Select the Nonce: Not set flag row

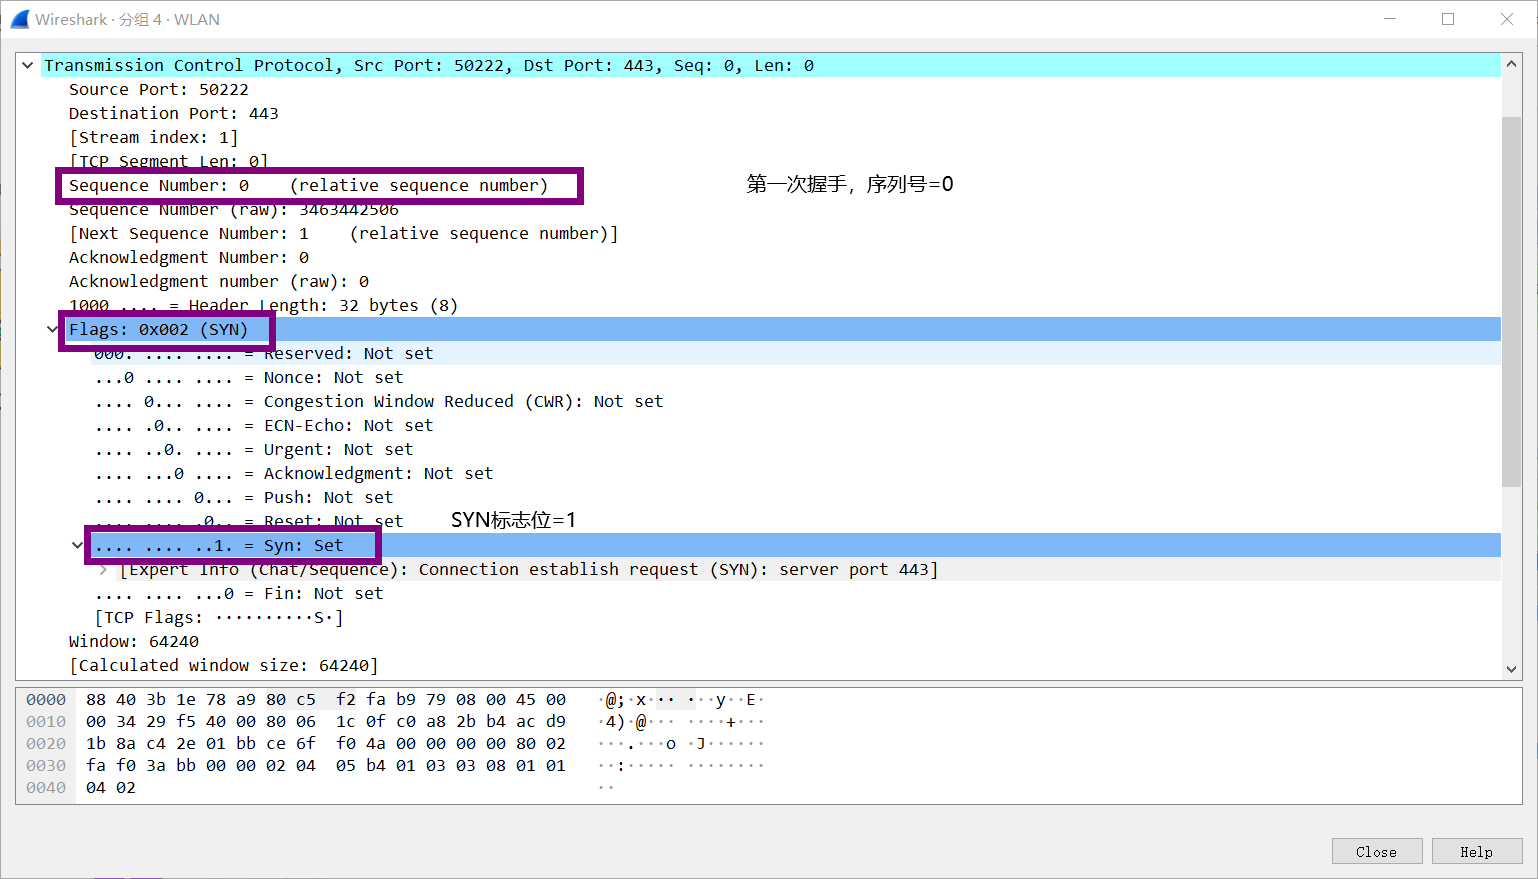coord(248,377)
